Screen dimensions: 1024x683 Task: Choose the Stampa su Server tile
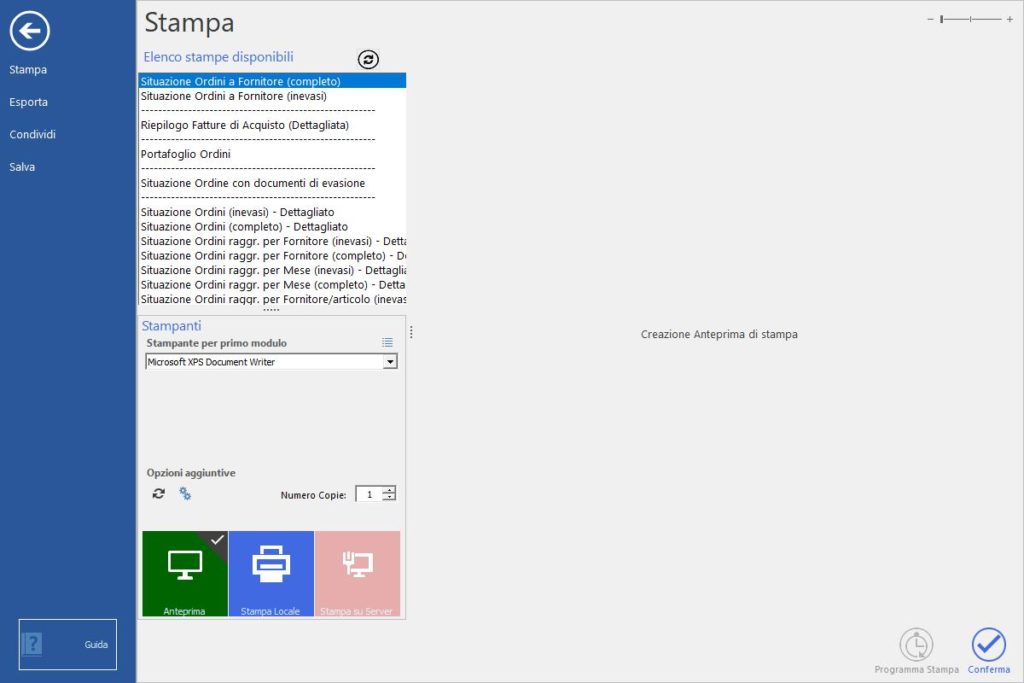tap(357, 574)
